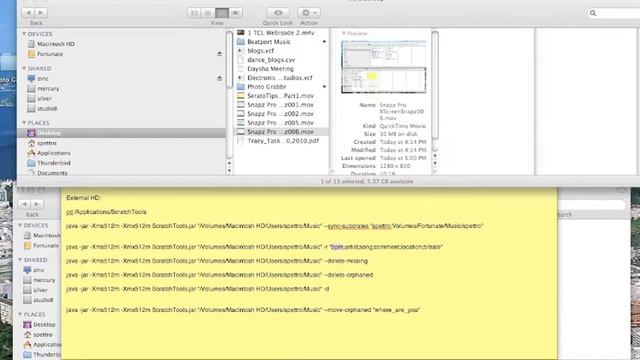Select Snapz Pro ...z002.mov file
Image resolution: width=640 pixels, height=360 pixels.
[x=281, y=113]
